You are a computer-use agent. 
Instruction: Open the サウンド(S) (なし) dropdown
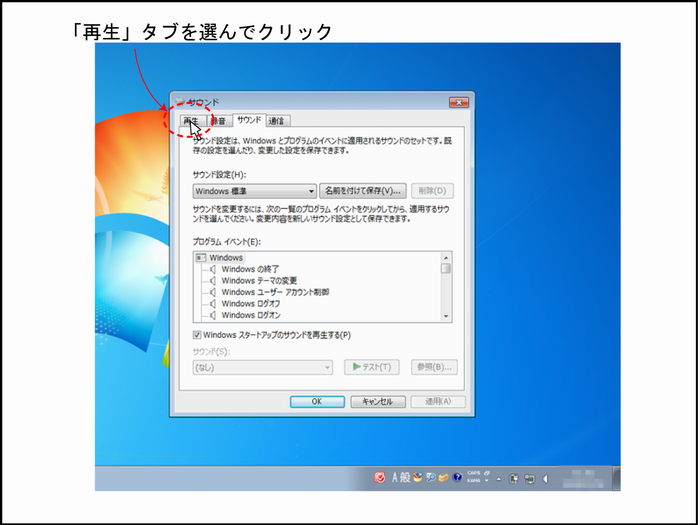pyautogui.click(x=262, y=367)
